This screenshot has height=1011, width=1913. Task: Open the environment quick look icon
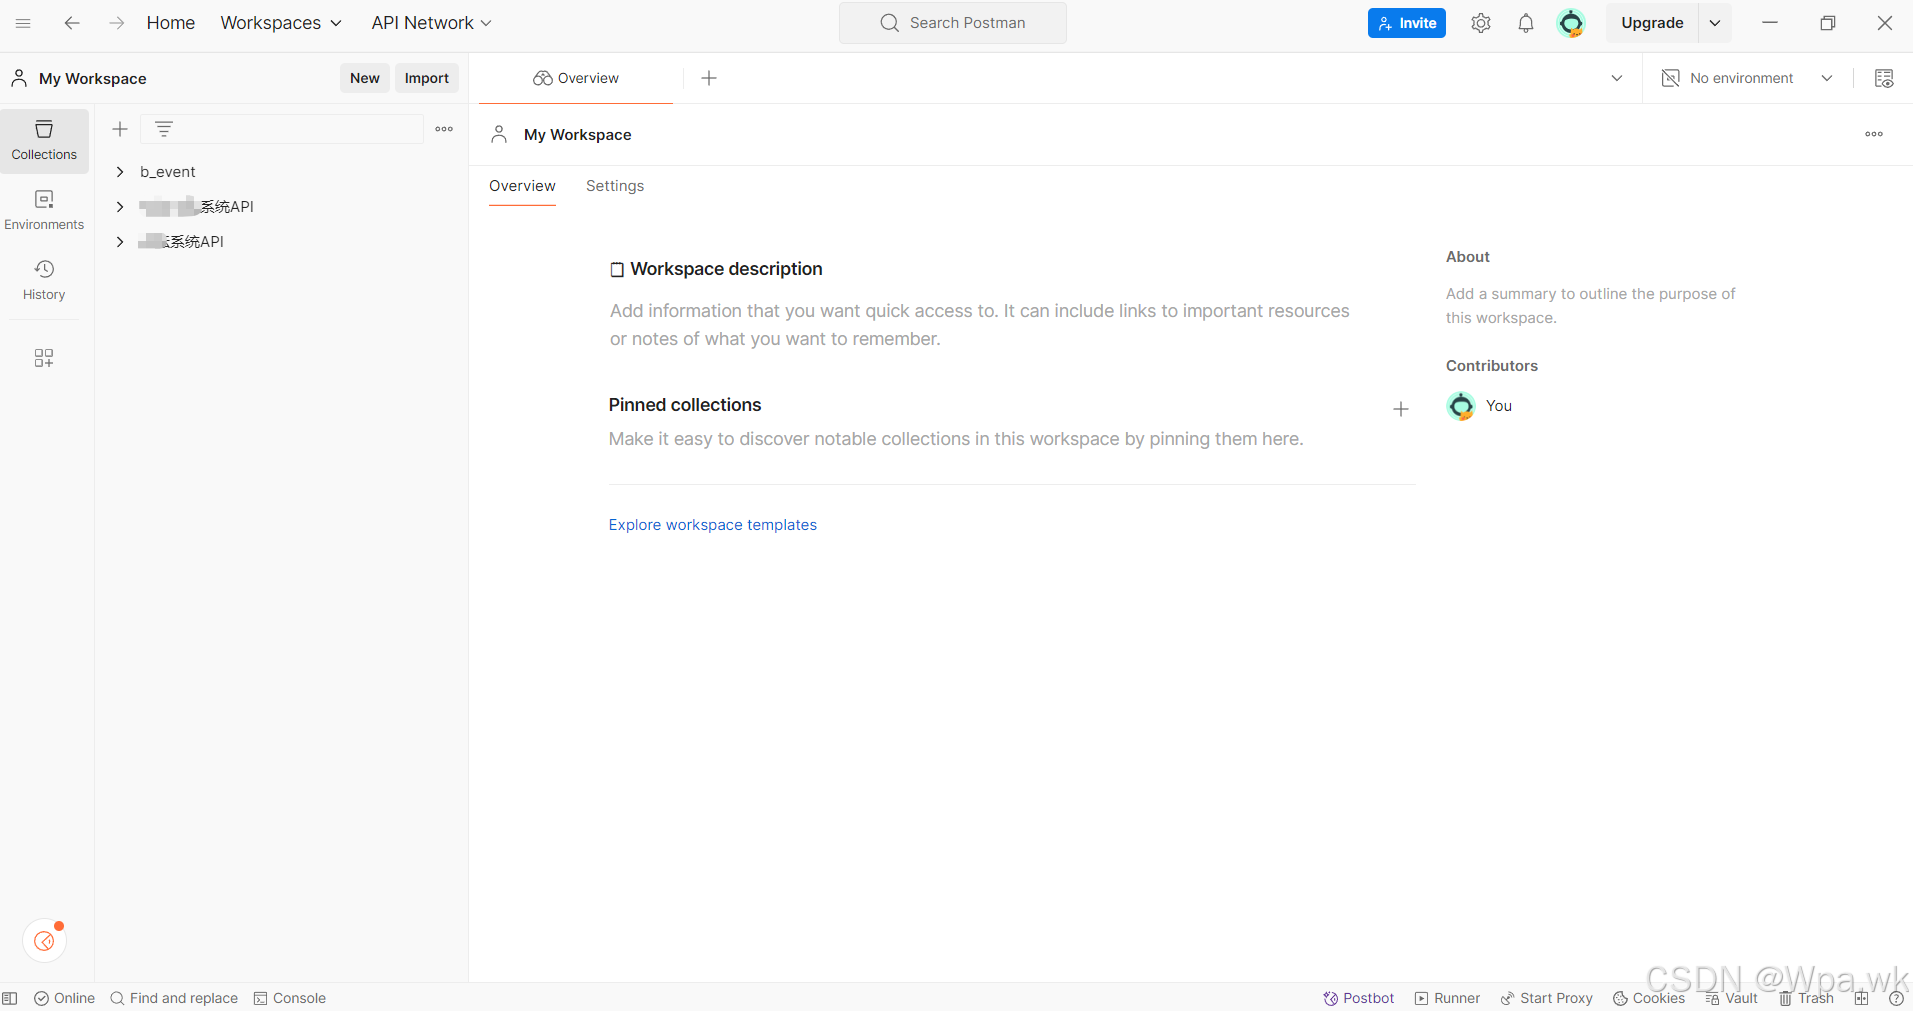point(1884,78)
